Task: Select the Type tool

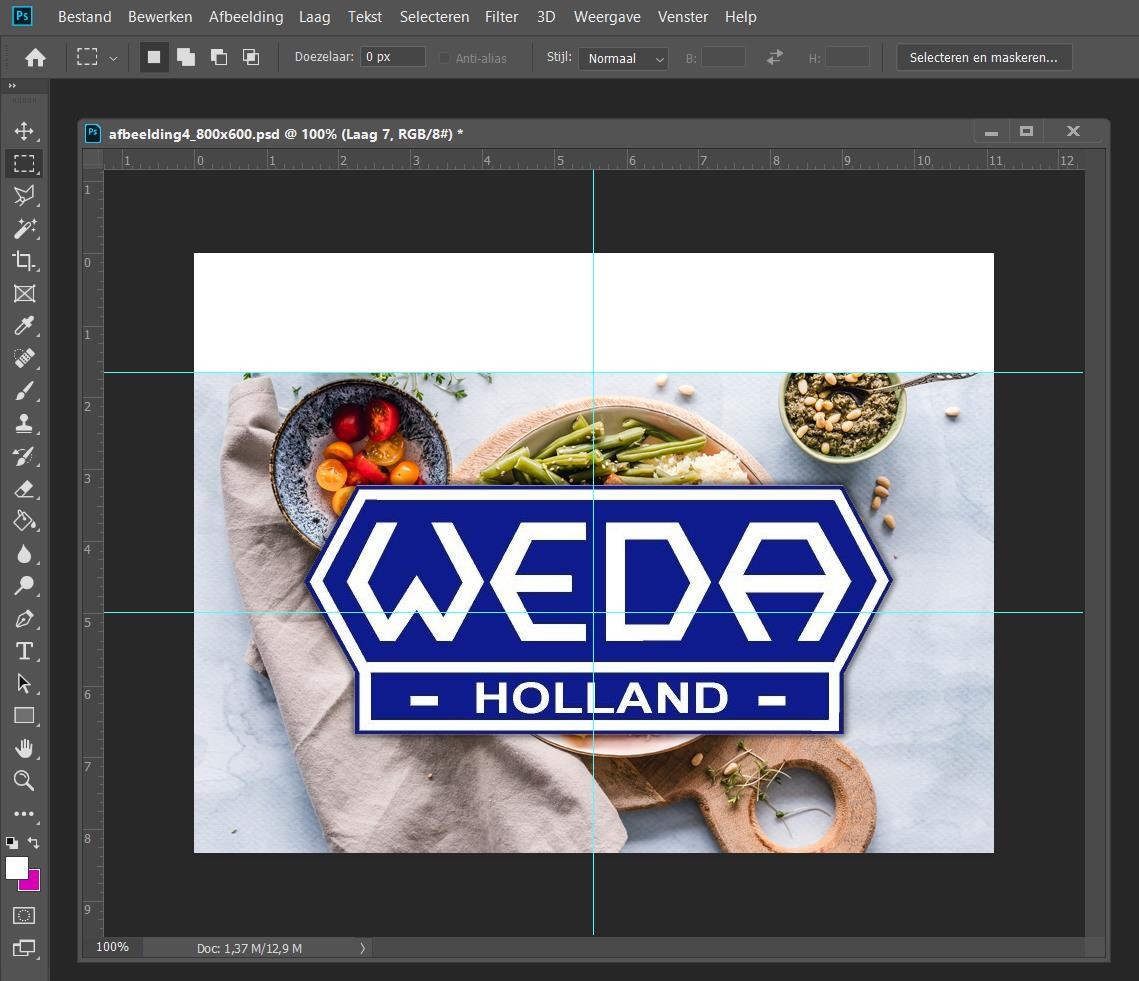Action: click(x=24, y=651)
